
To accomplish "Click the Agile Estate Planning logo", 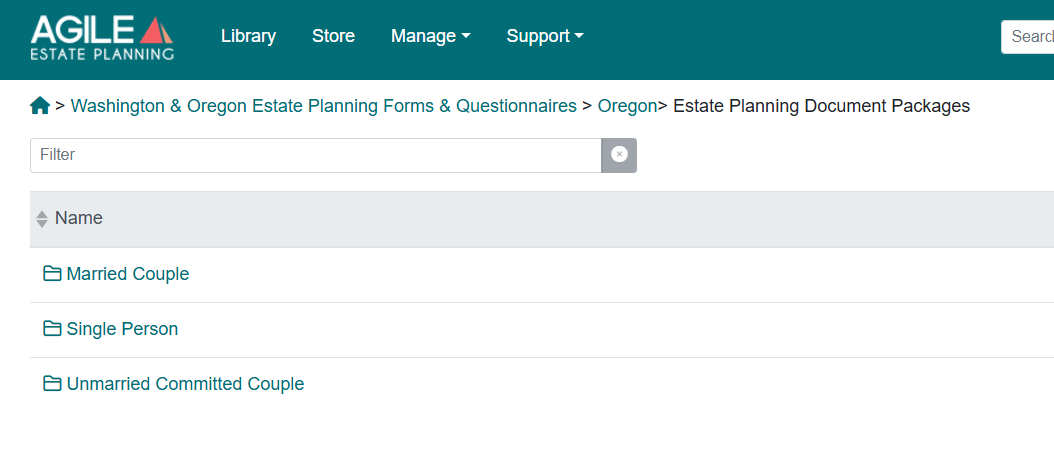I will pos(102,38).
